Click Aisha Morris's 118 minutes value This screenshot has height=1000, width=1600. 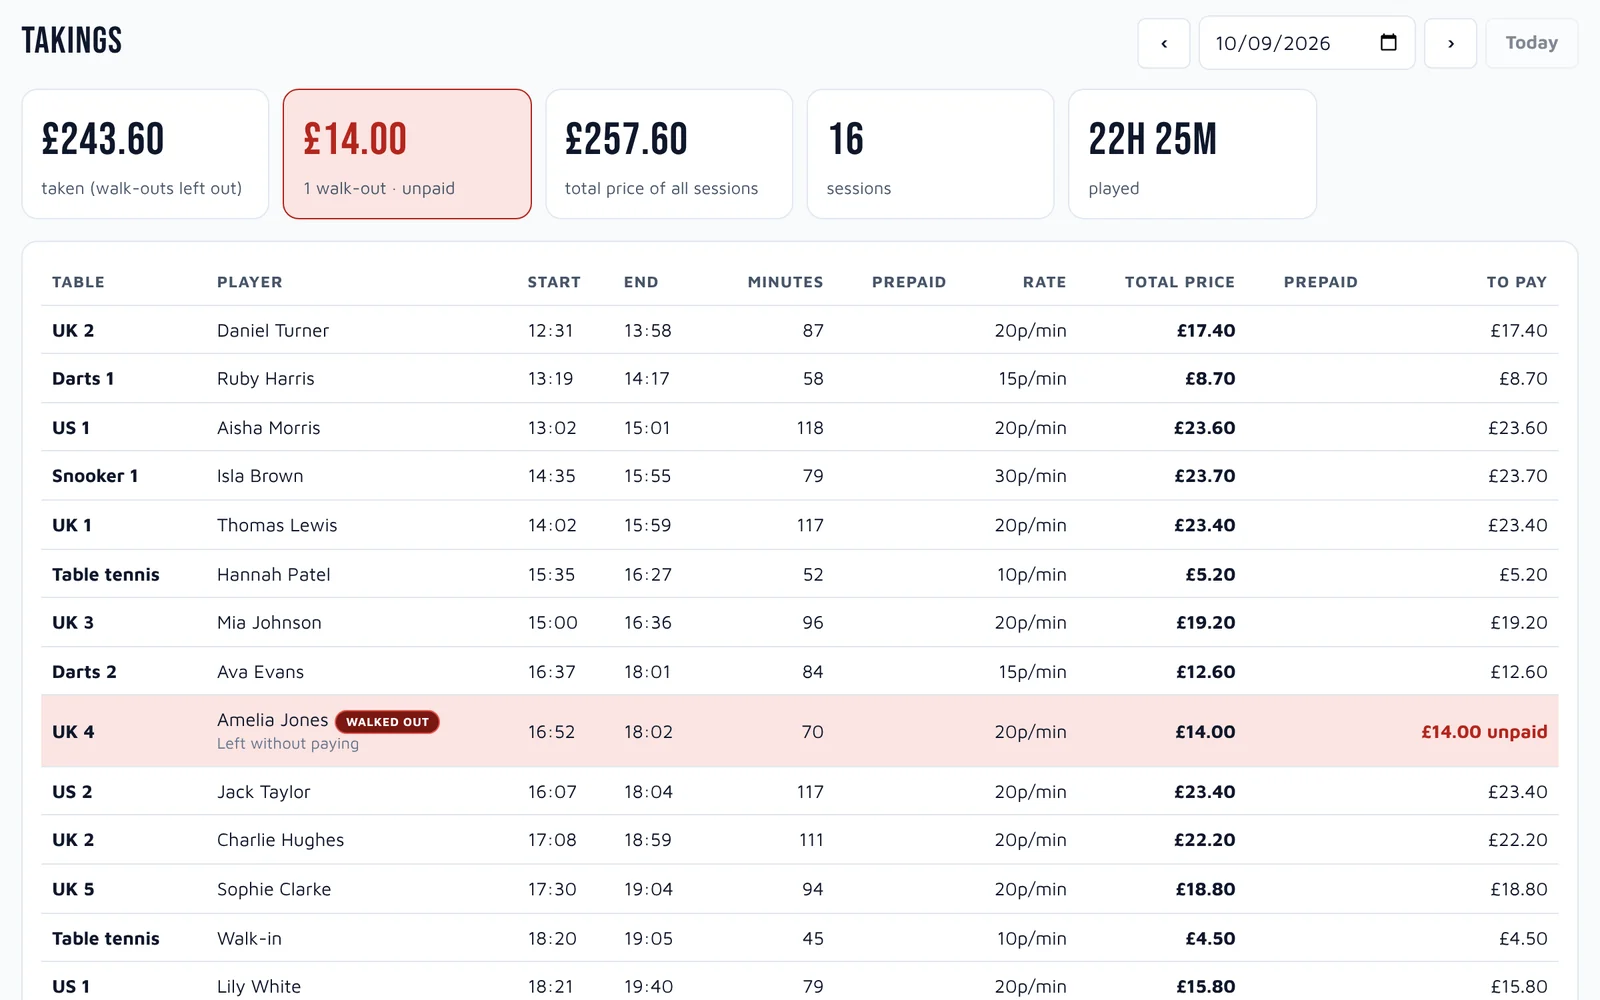pyautogui.click(x=810, y=428)
